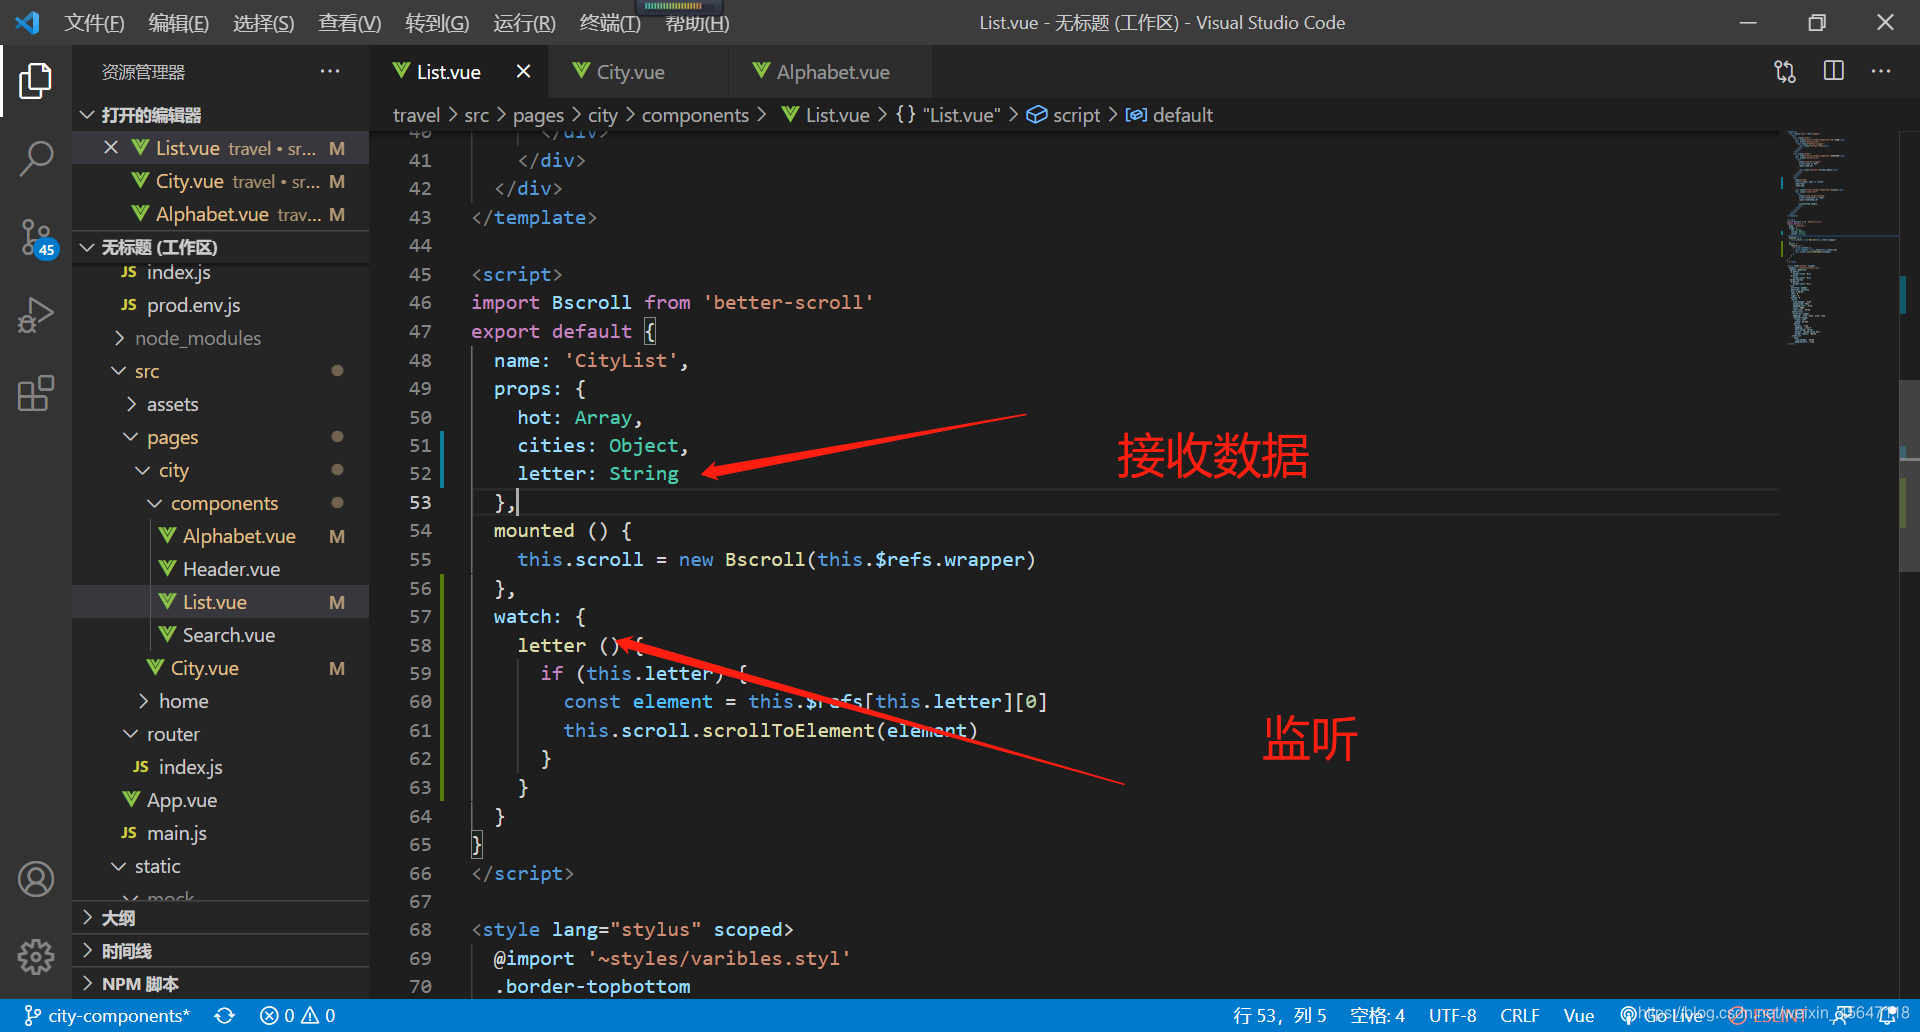This screenshot has height=1032, width=1920.
Task: Collapse the static folder
Action: coord(157,866)
